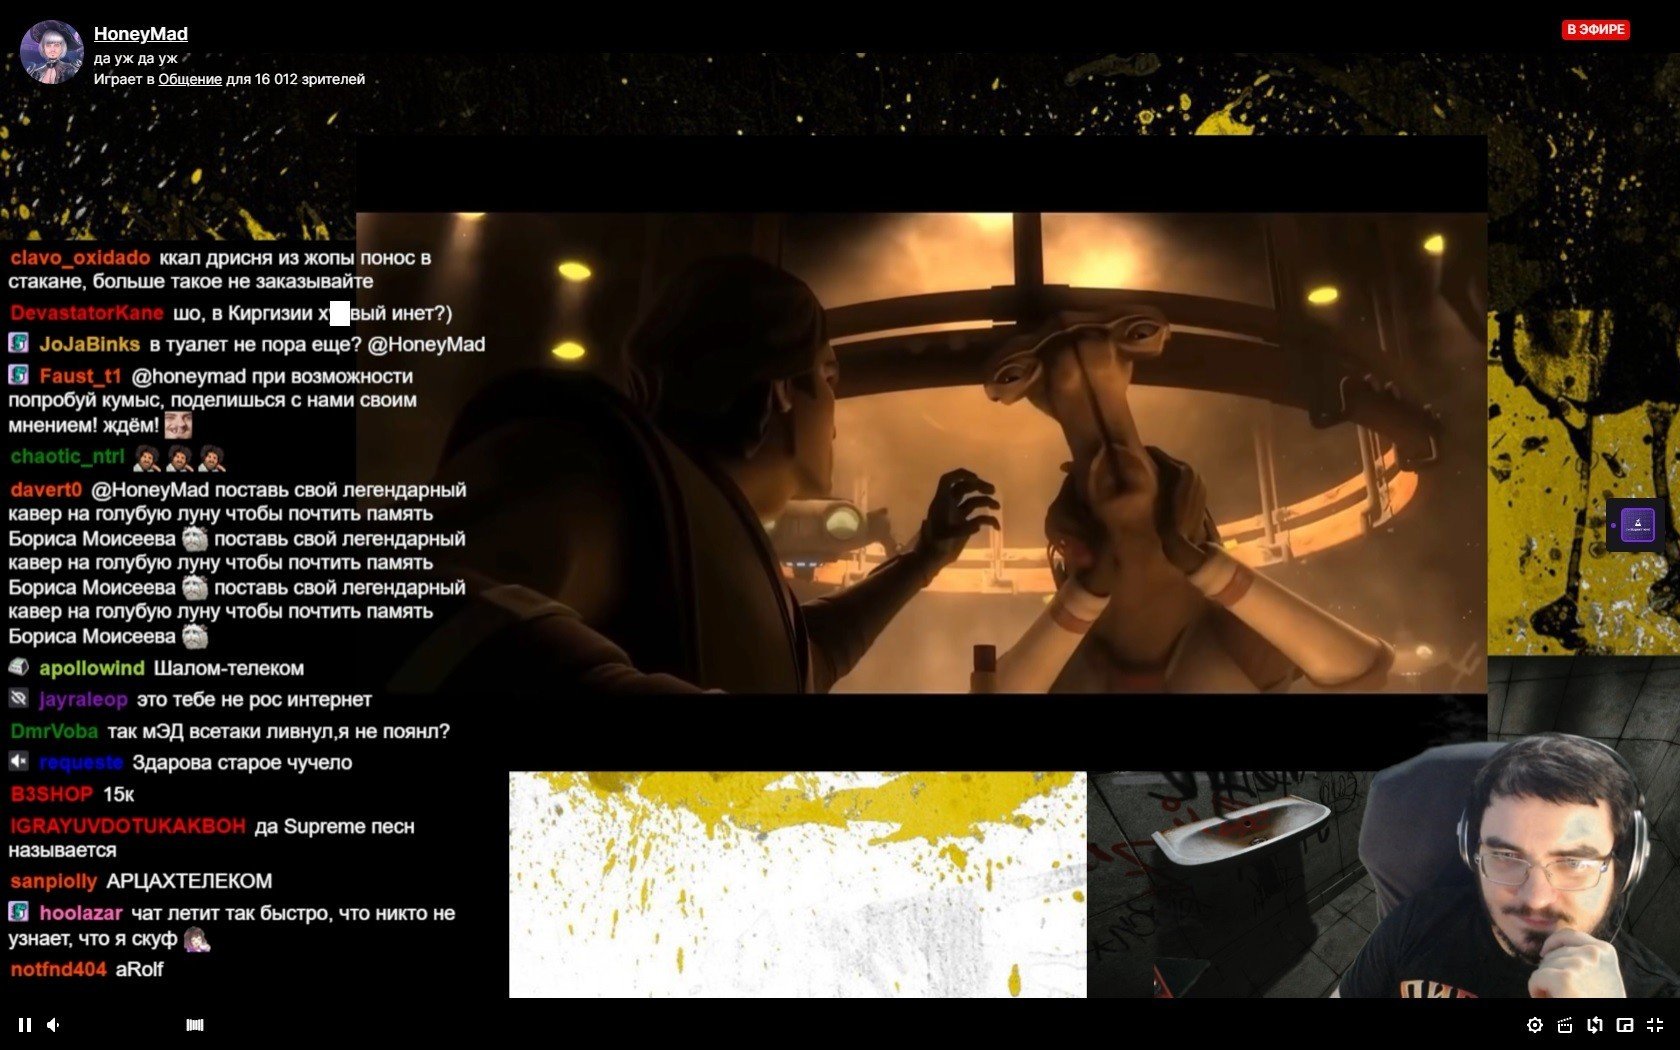Click the username davert0 in chat

(x=46, y=490)
